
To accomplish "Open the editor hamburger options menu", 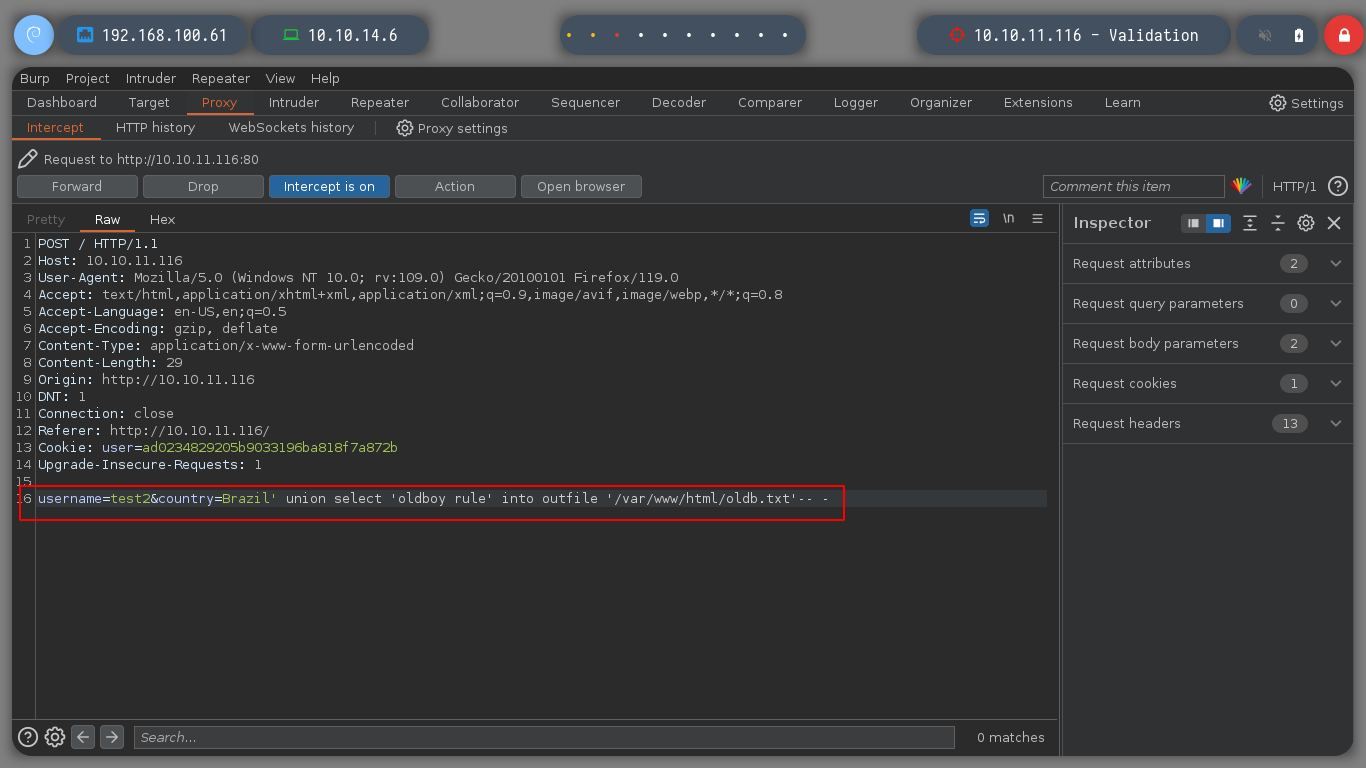I will point(1038,218).
